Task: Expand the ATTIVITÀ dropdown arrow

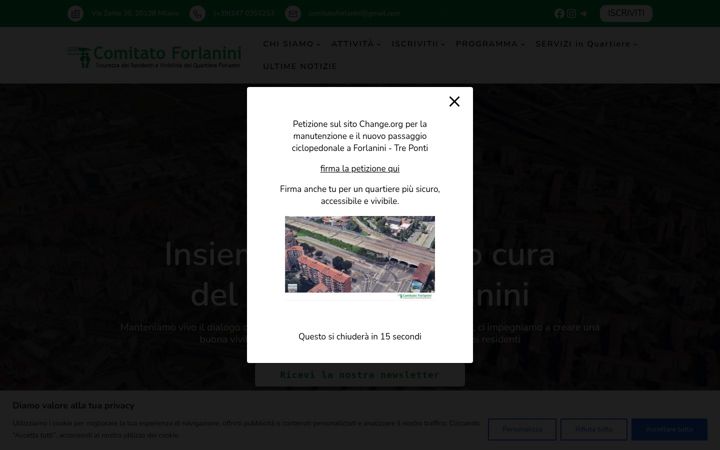Action: point(379,45)
